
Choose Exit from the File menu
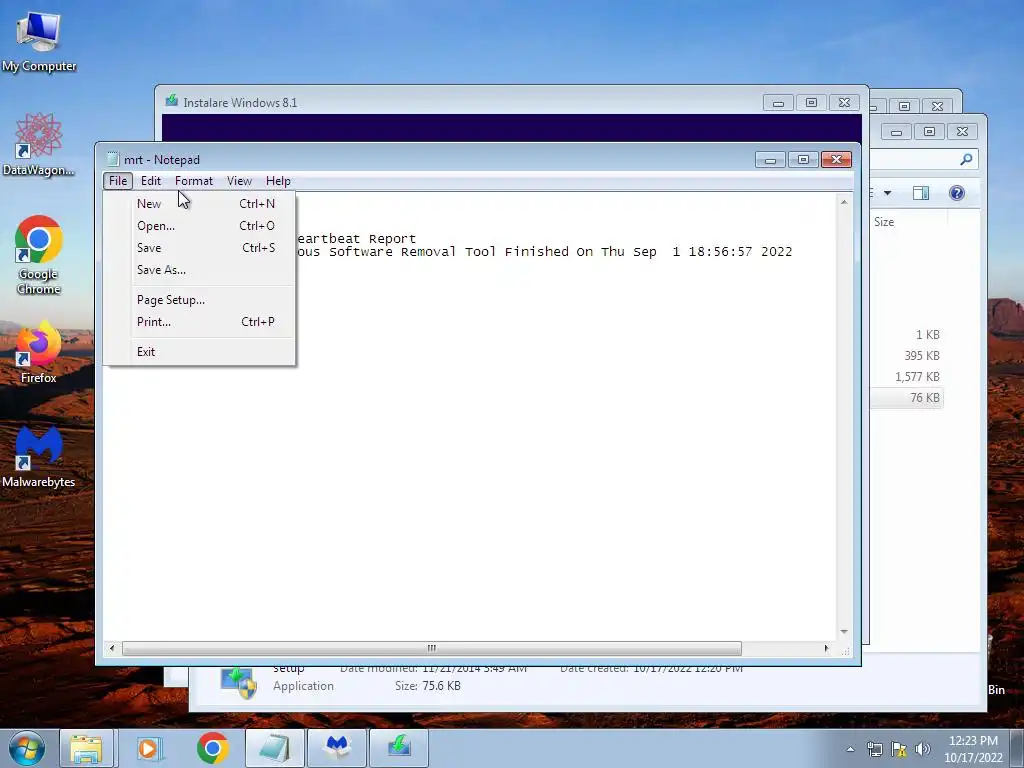tap(199, 352)
